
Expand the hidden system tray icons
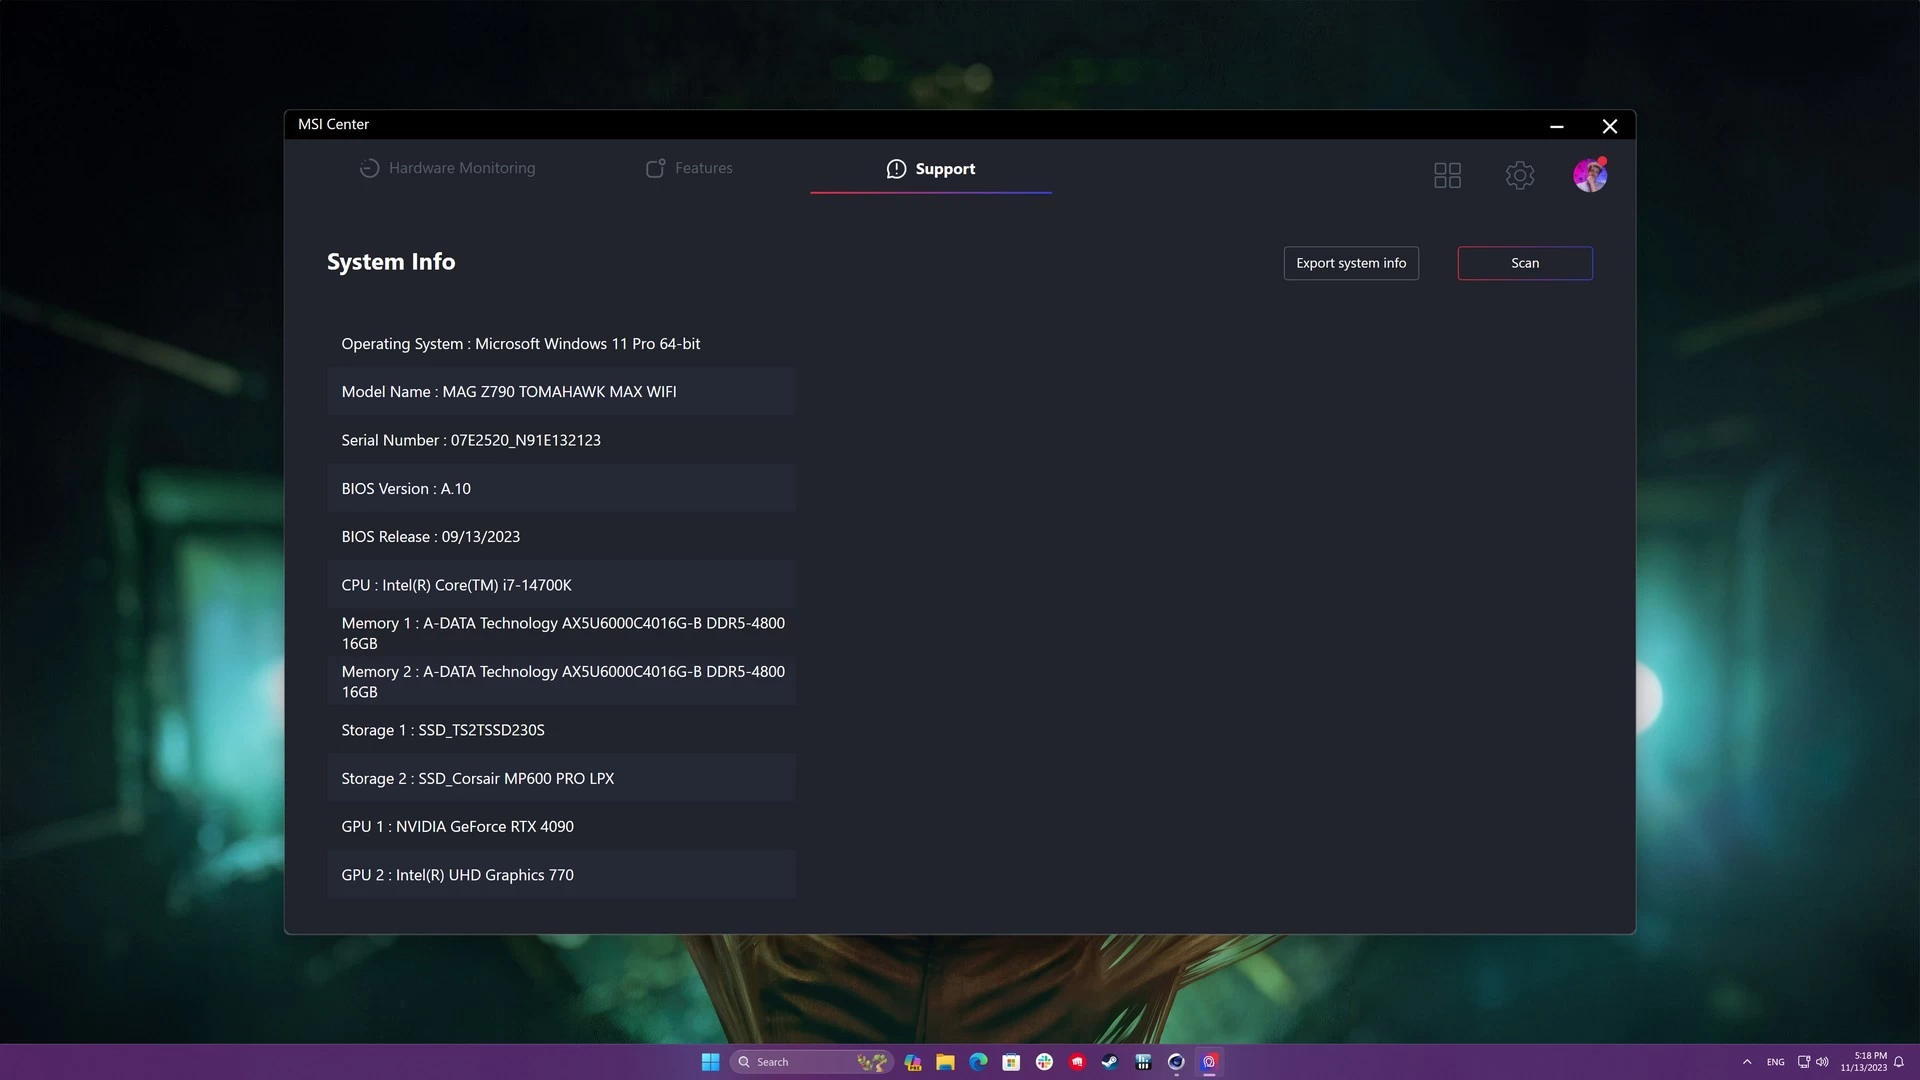tap(1747, 1062)
